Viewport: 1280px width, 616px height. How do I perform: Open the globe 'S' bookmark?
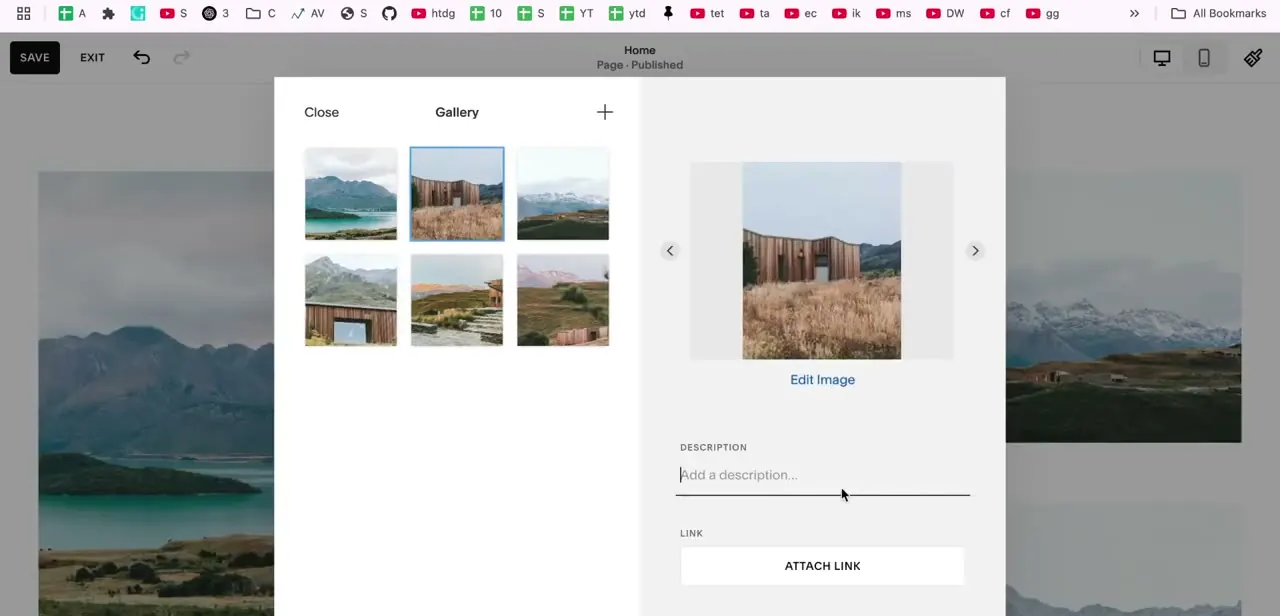(354, 14)
